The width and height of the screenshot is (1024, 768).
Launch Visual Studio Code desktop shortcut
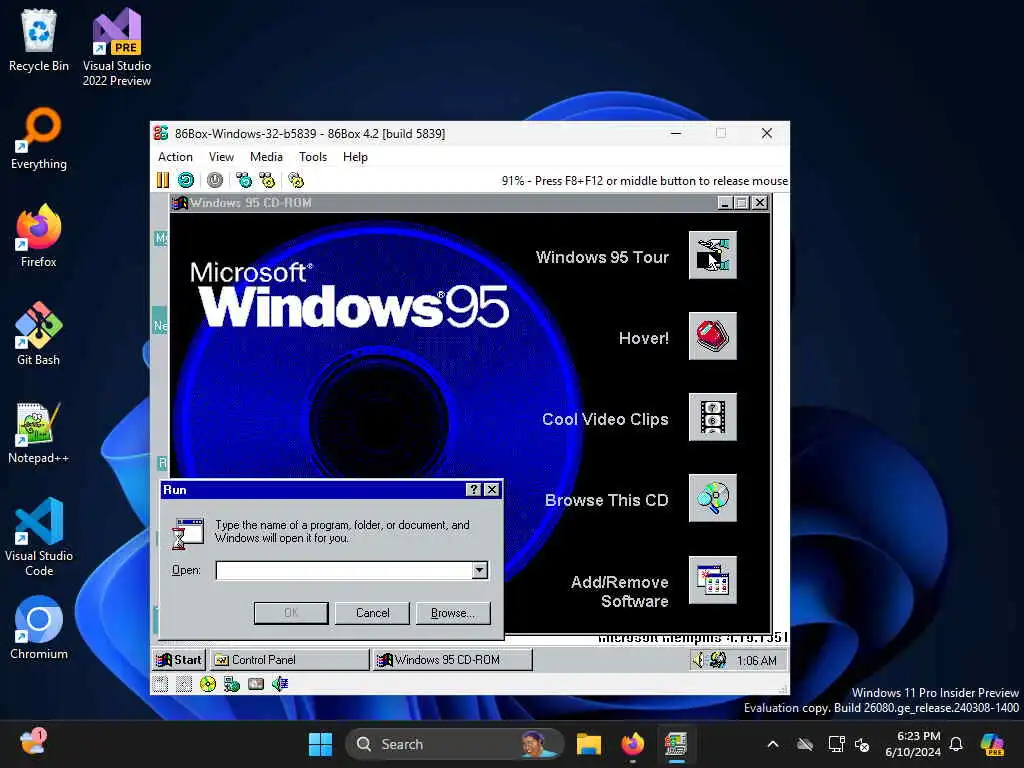[x=39, y=537]
